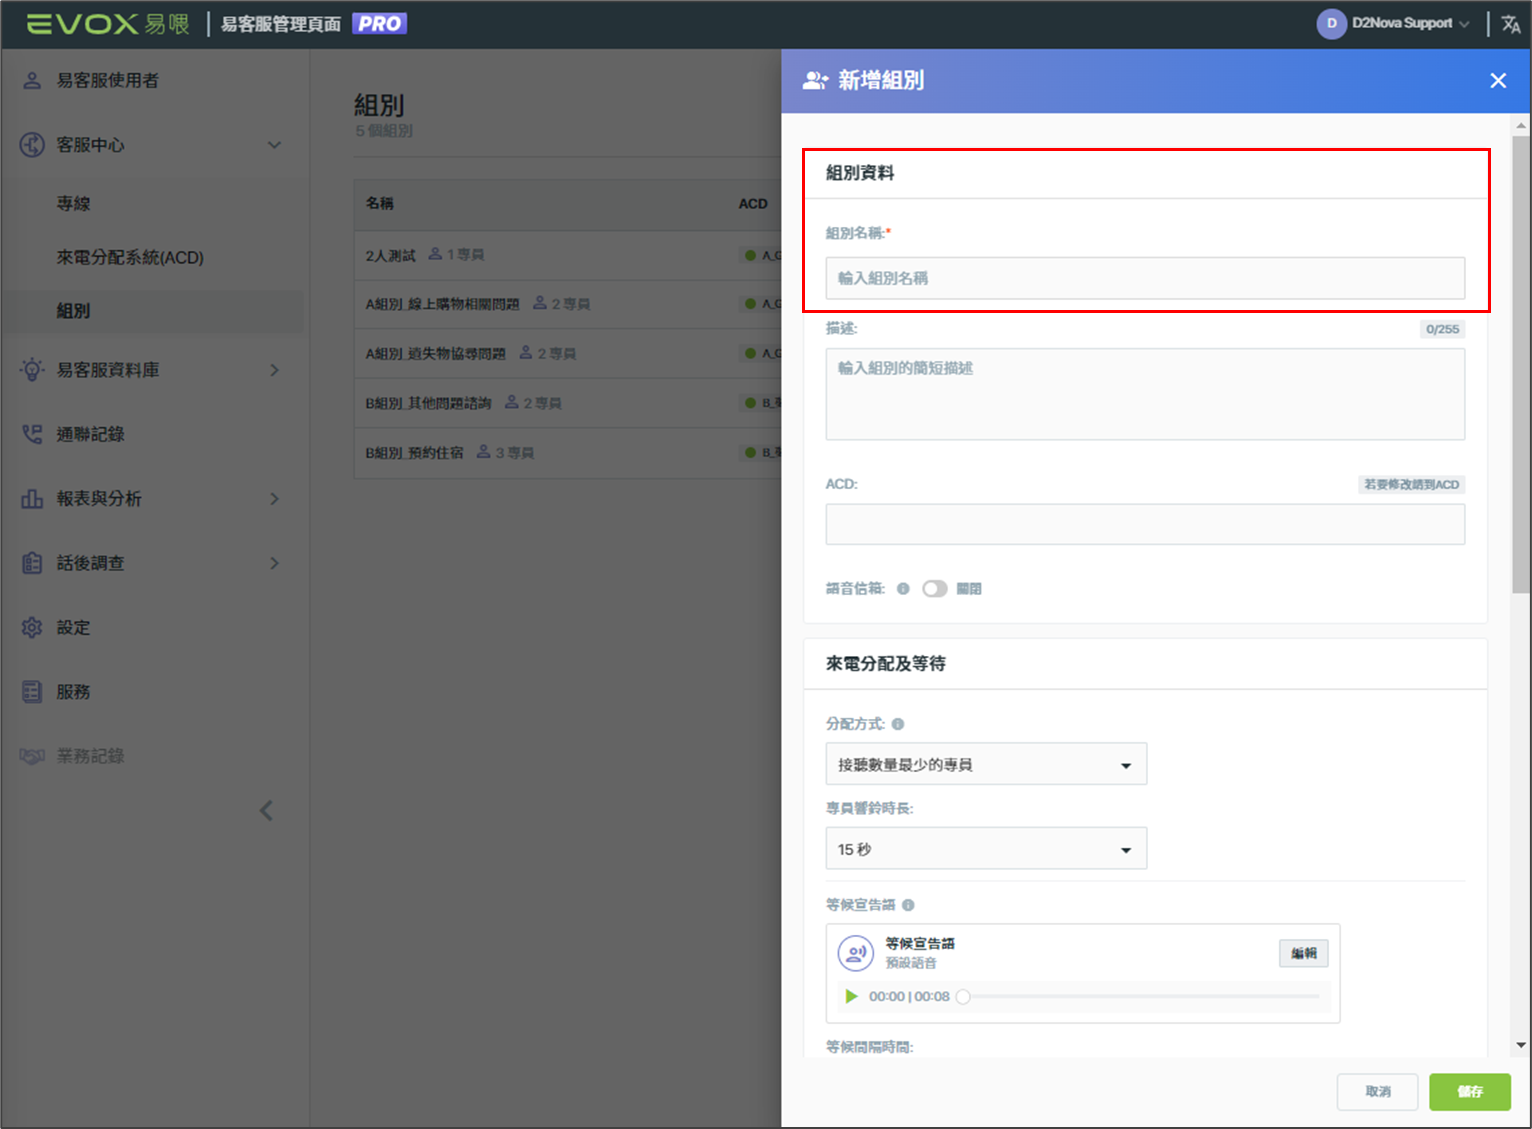Click B組別_預約住宿 row
1532x1129 pixels.
[568, 453]
